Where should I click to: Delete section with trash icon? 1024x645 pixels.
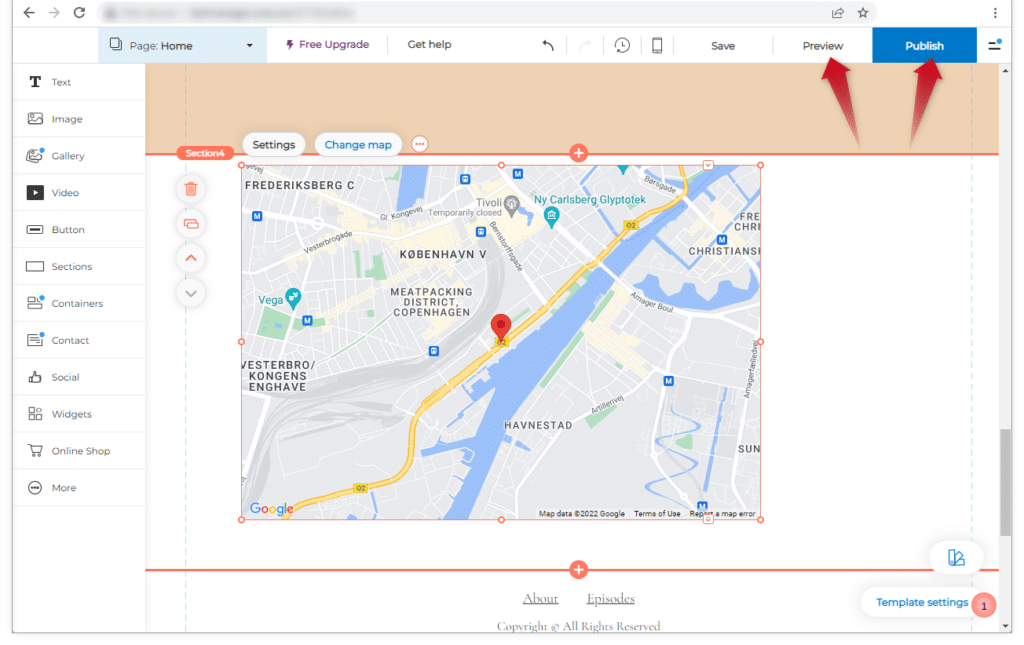191,188
